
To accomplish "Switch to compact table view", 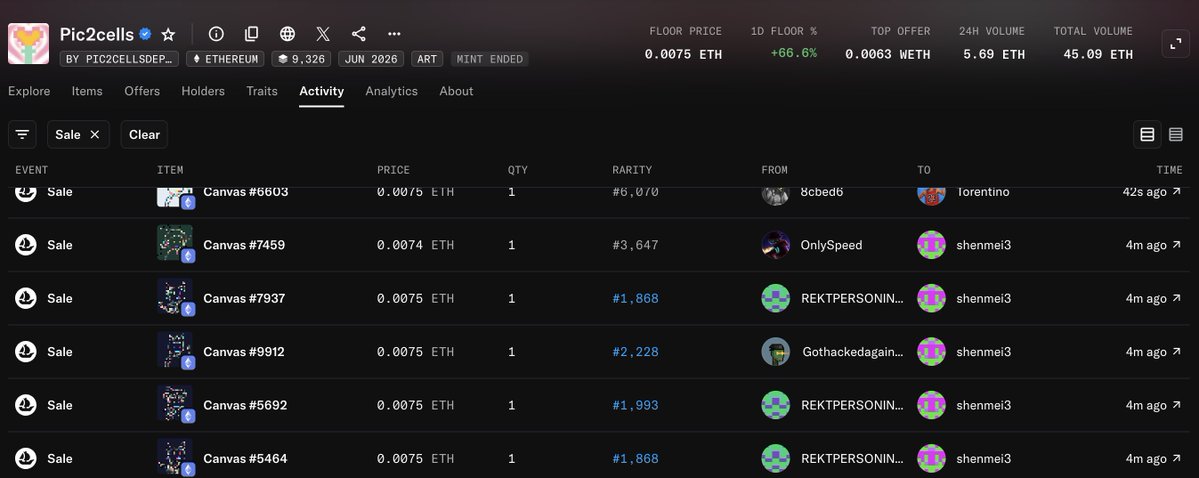I will 1176,135.
